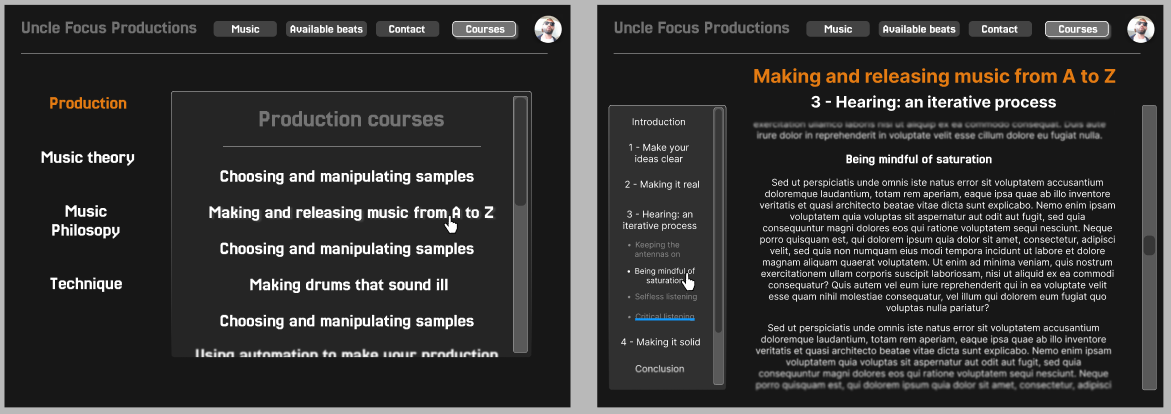Viewport: 1171px width, 414px height.
Task: Click the production courses list scrollbar
Action: click(521, 224)
